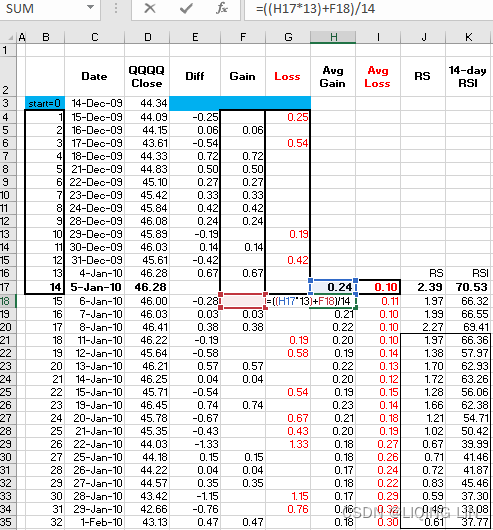Click close price '43.42'
The height and width of the screenshot is (530, 493).
(x=147, y=496)
